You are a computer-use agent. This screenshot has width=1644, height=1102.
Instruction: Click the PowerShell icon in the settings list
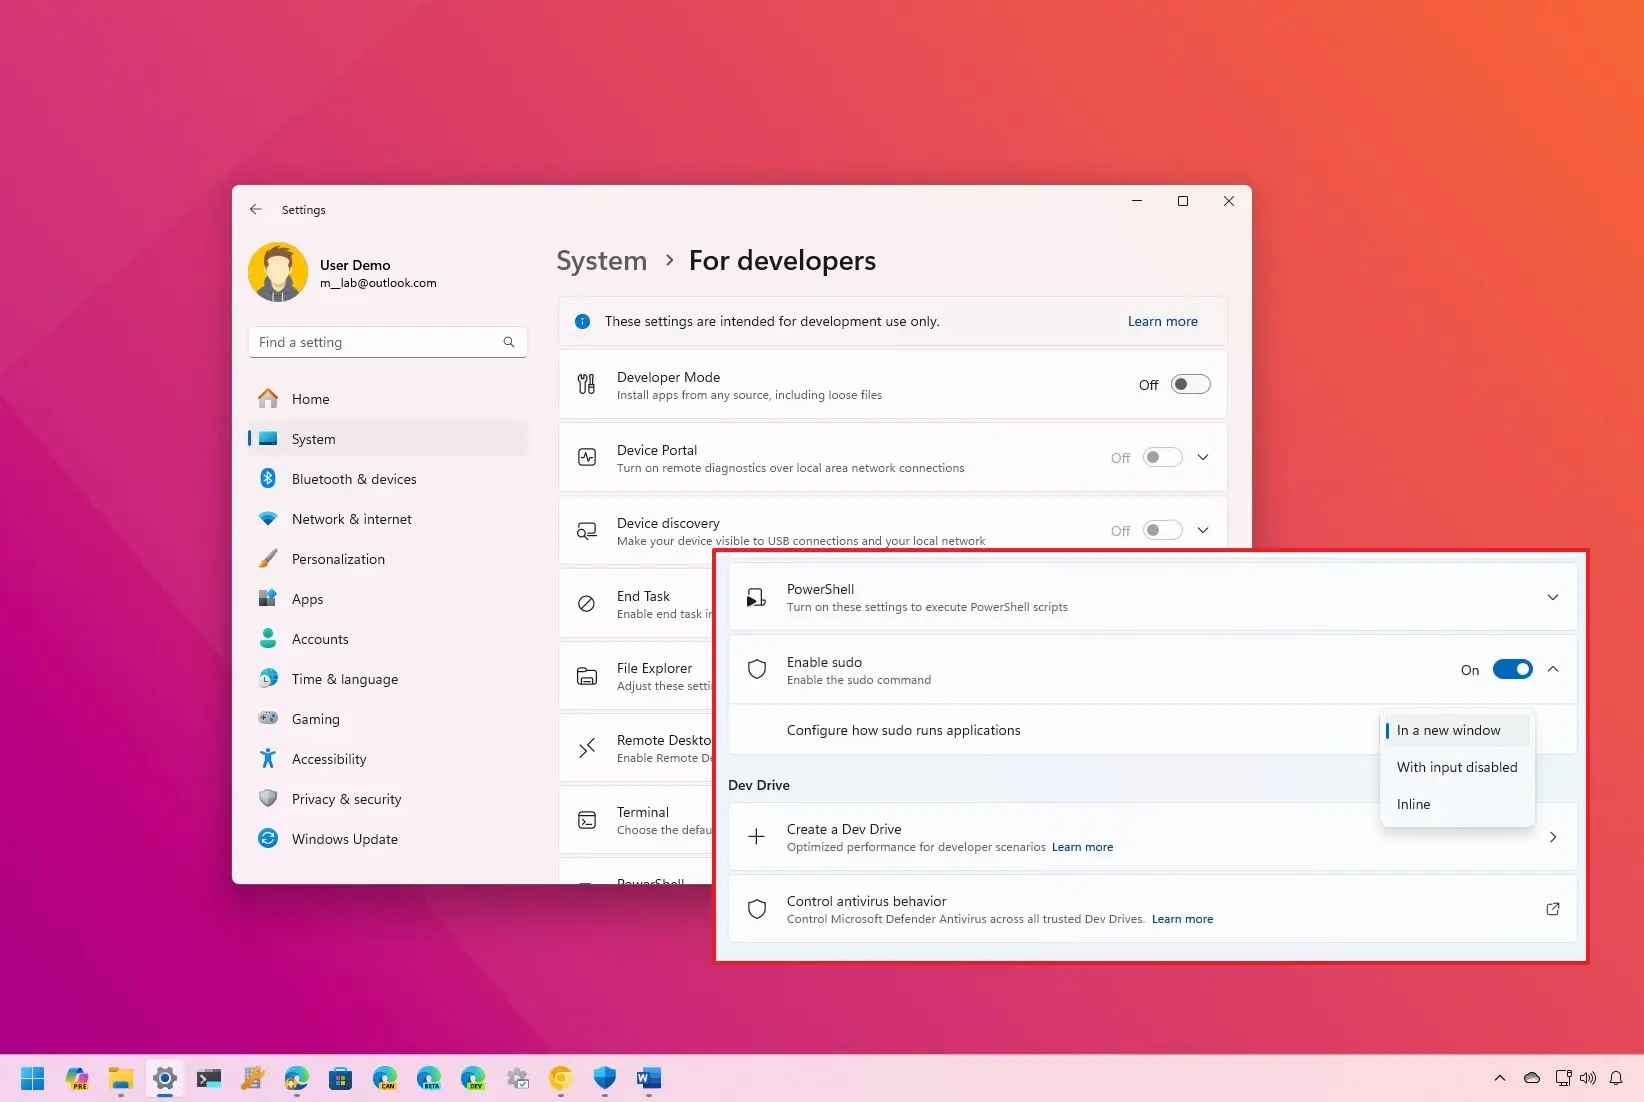[x=756, y=596]
